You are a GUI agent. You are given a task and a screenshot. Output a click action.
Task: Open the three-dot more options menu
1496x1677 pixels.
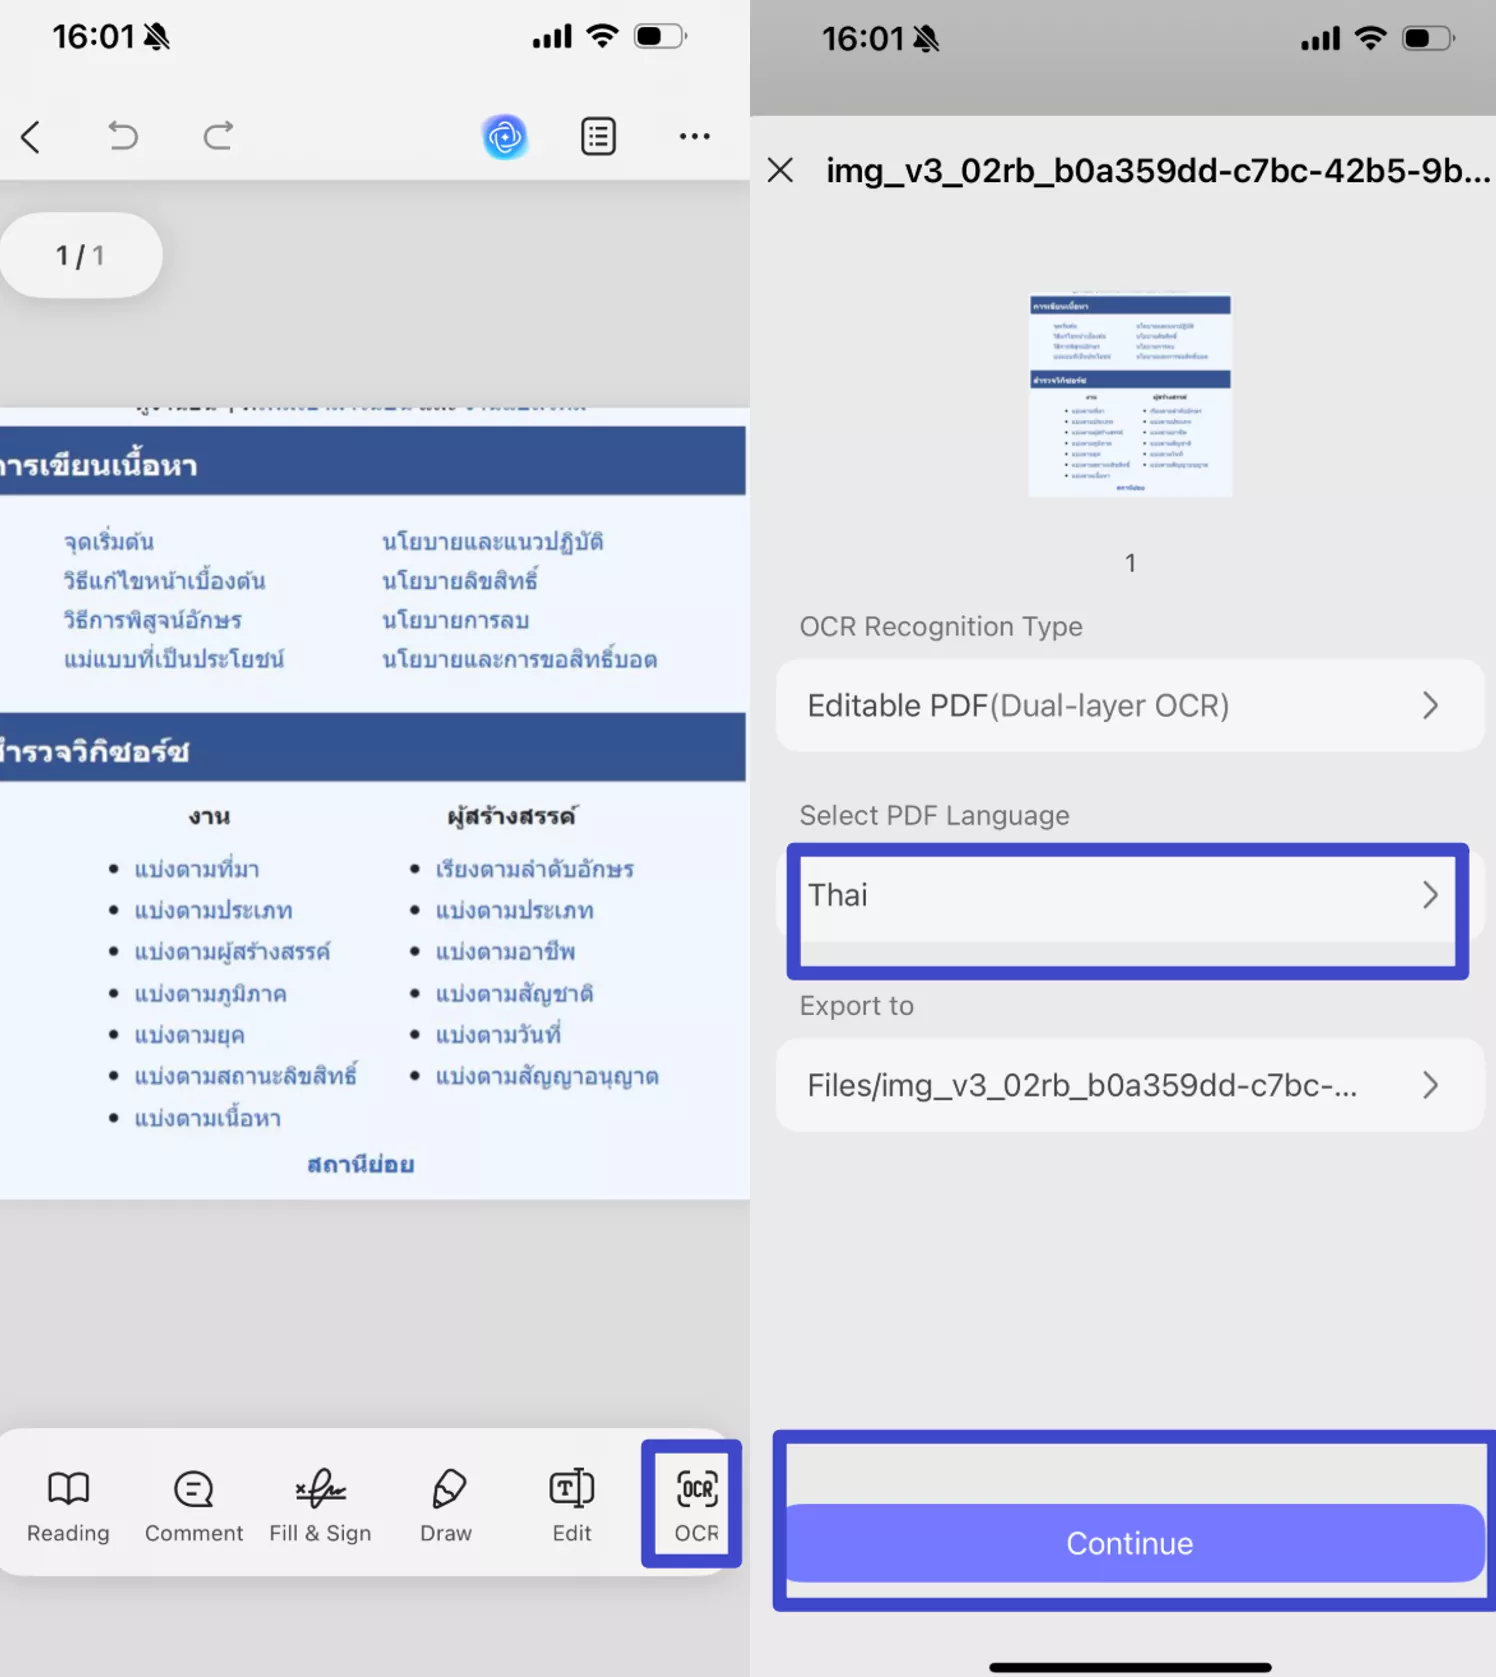pyautogui.click(x=694, y=137)
